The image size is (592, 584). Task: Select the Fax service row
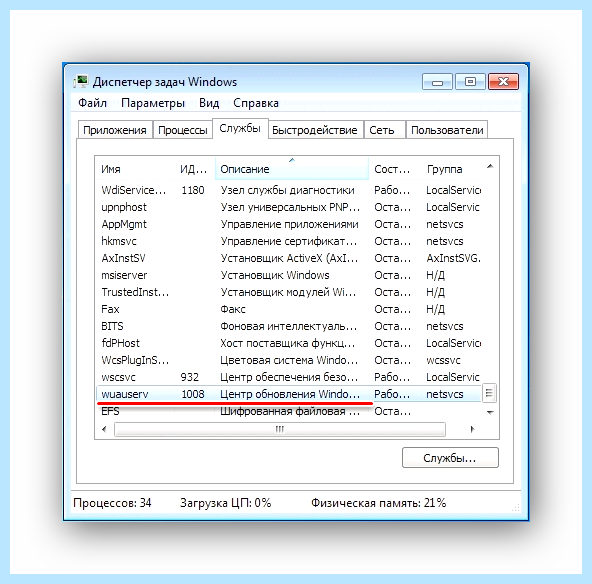tap(289, 309)
